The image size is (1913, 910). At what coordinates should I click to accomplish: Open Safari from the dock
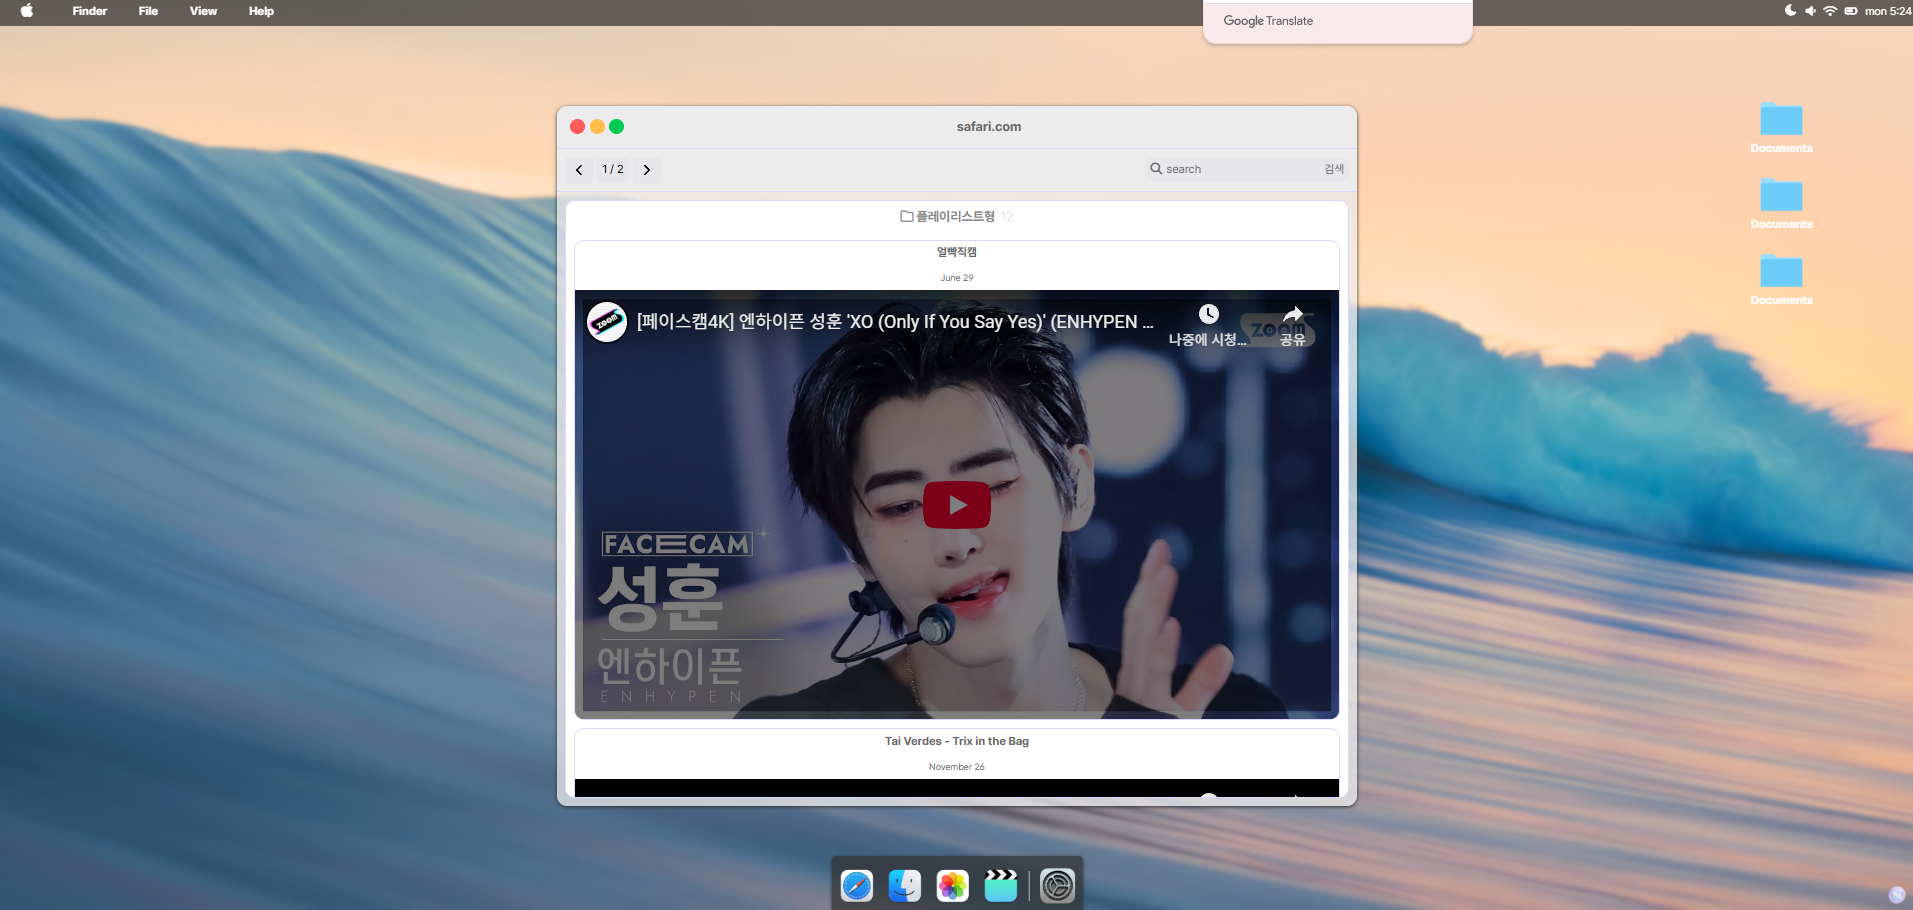click(x=857, y=886)
